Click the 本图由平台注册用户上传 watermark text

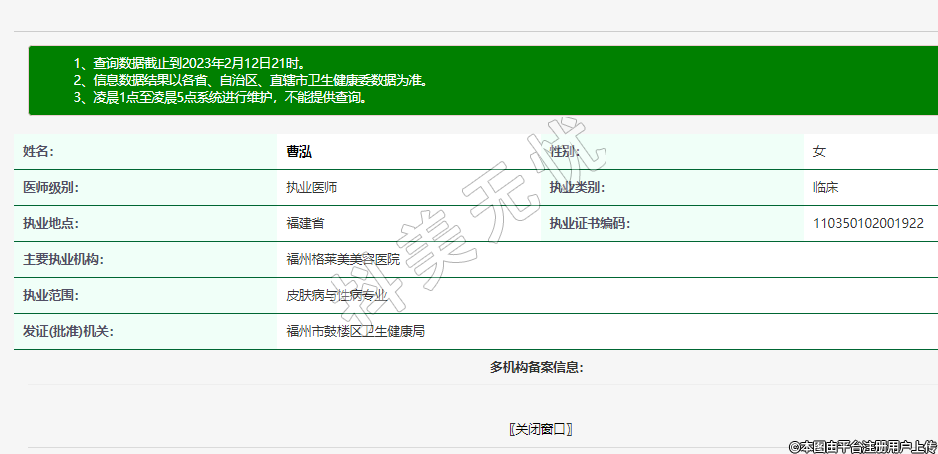862,446
